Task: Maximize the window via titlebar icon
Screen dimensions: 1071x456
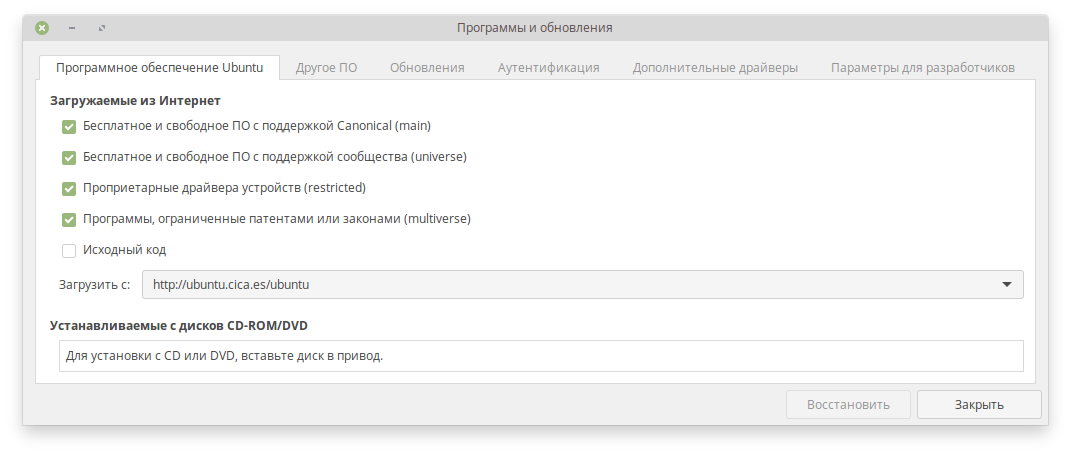Action: 102,28
